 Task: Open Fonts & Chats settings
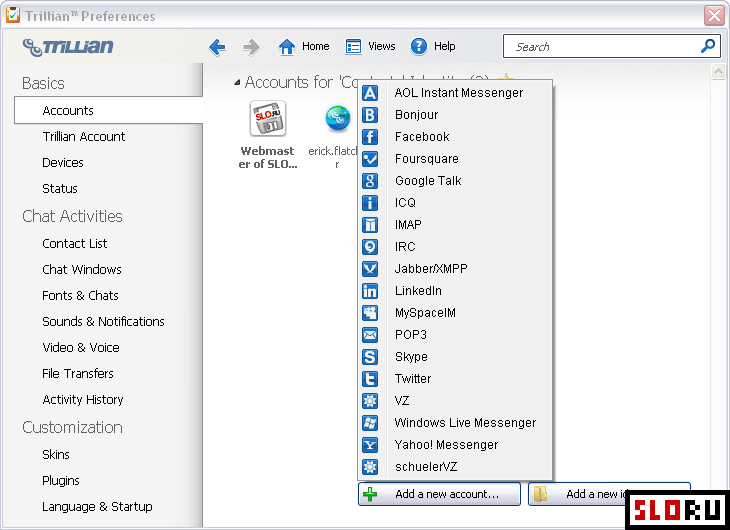80,296
